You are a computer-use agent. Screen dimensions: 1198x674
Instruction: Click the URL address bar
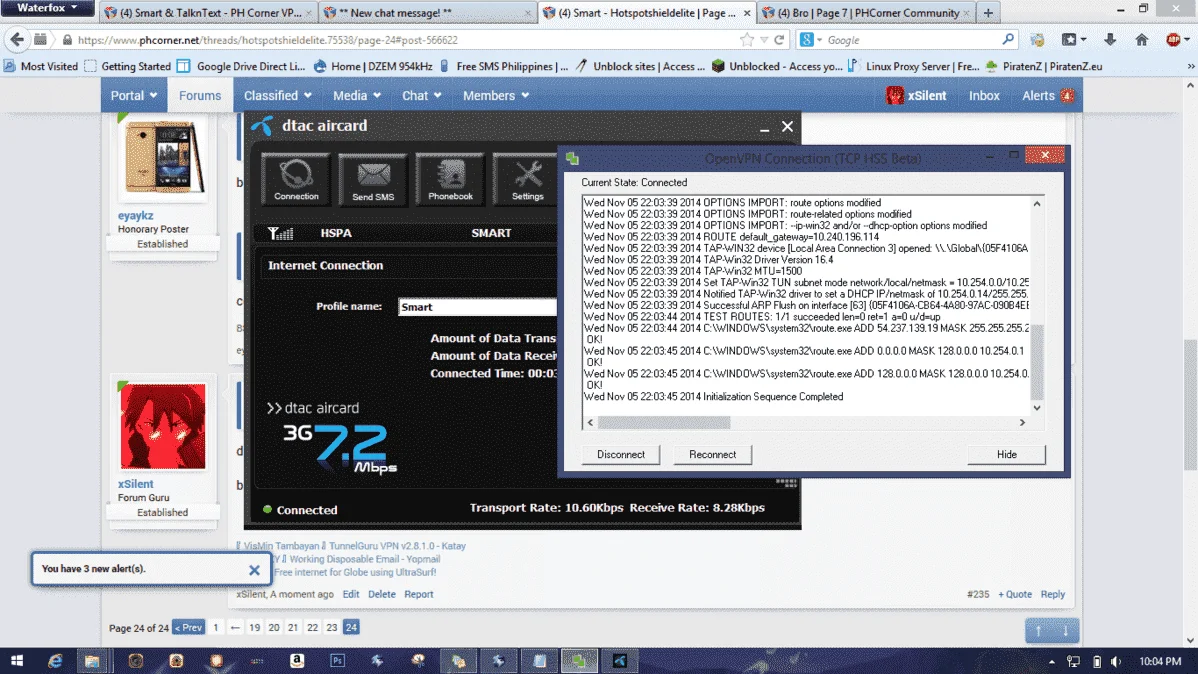(405, 40)
